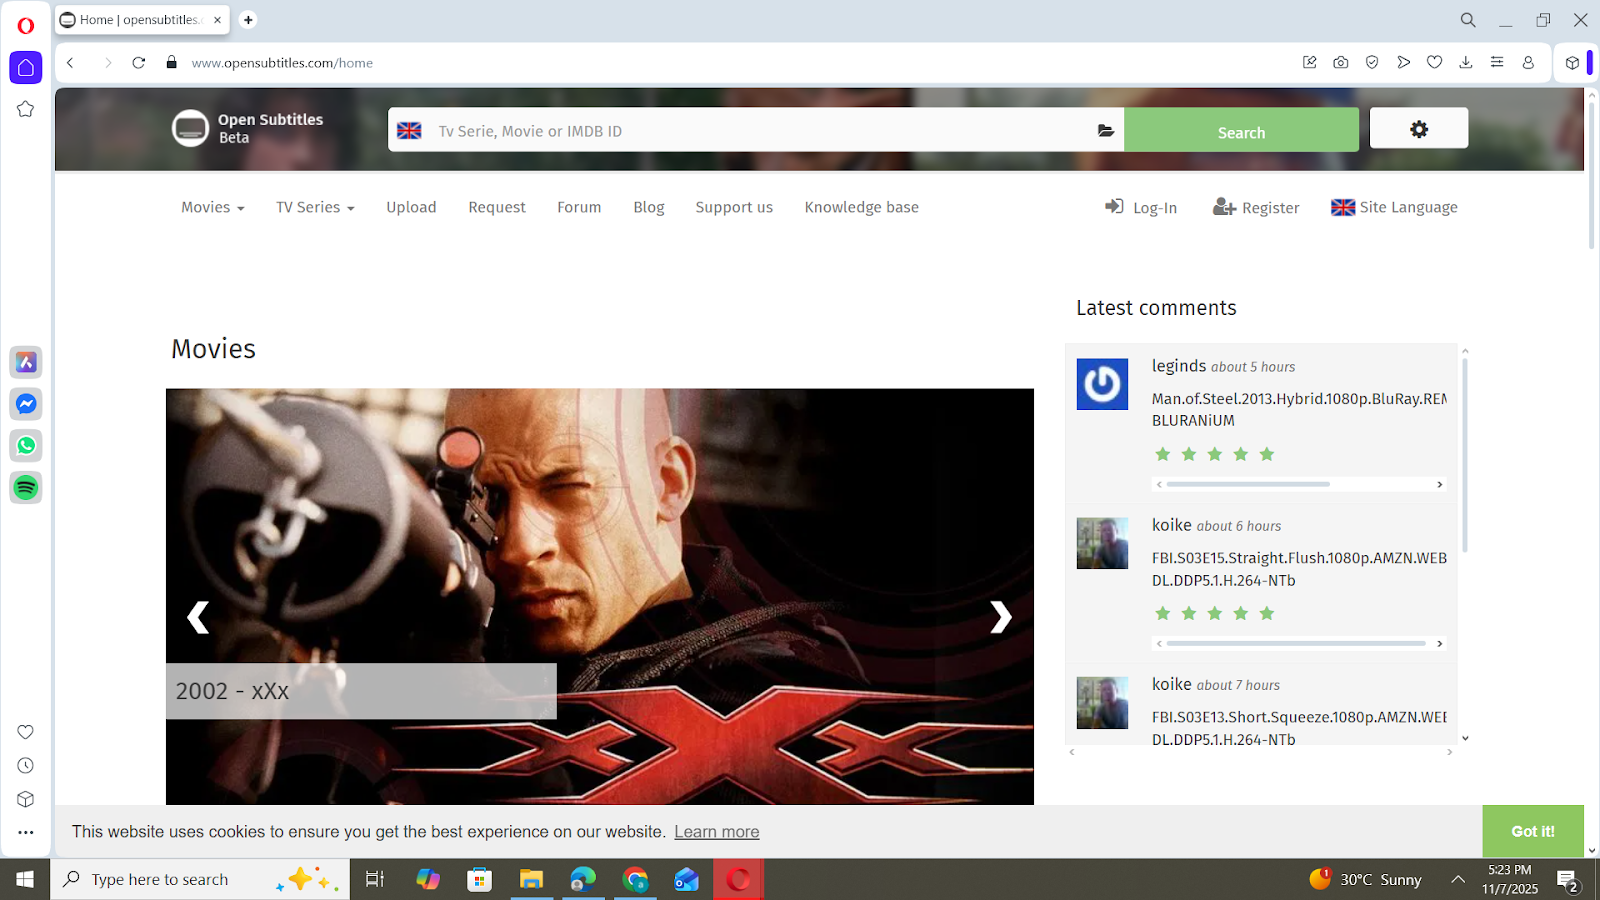The image size is (1600, 900).
Task: Go to the Forum menu item
Action: pos(579,207)
